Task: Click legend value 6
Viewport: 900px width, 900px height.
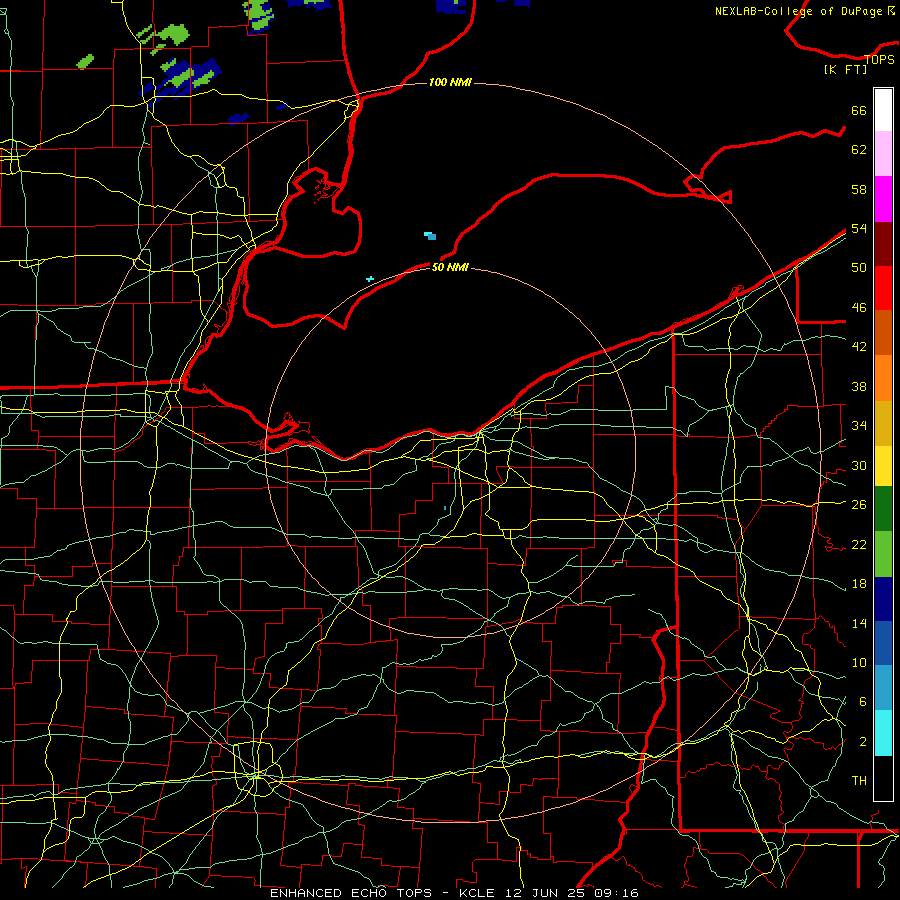Action: click(x=862, y=701)
